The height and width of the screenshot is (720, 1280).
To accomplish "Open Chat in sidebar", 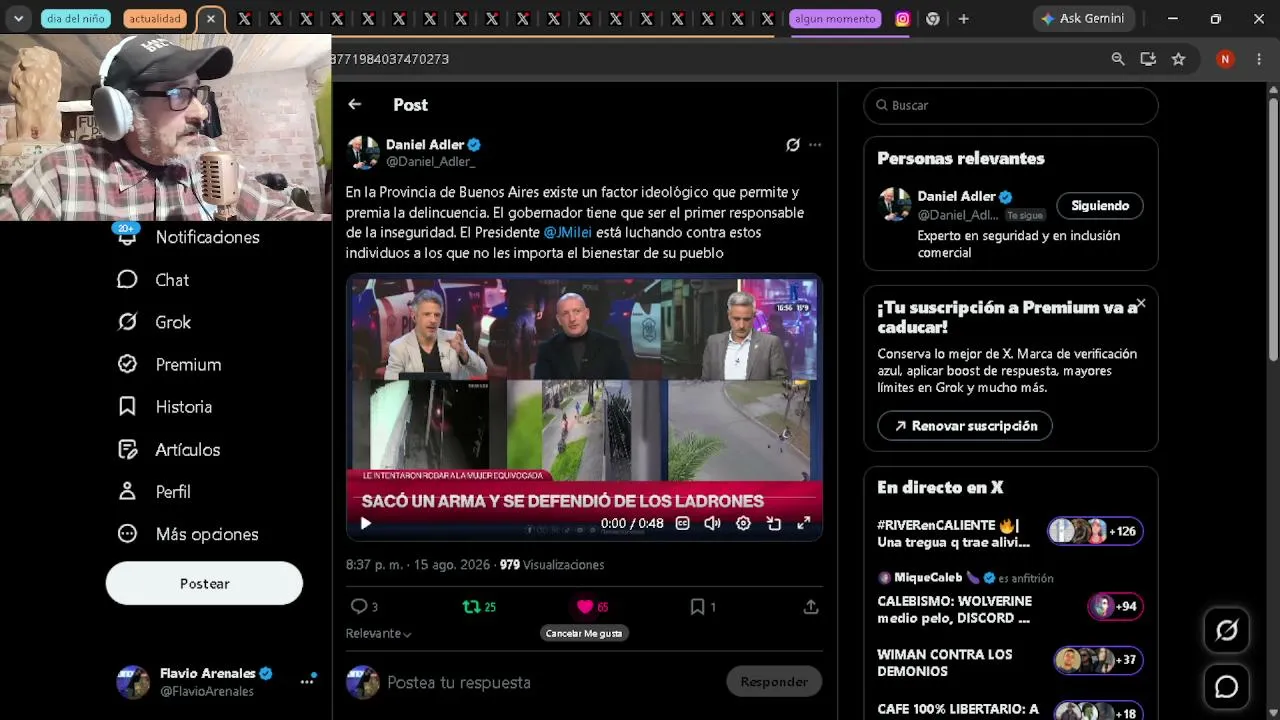I will (153, 280).
